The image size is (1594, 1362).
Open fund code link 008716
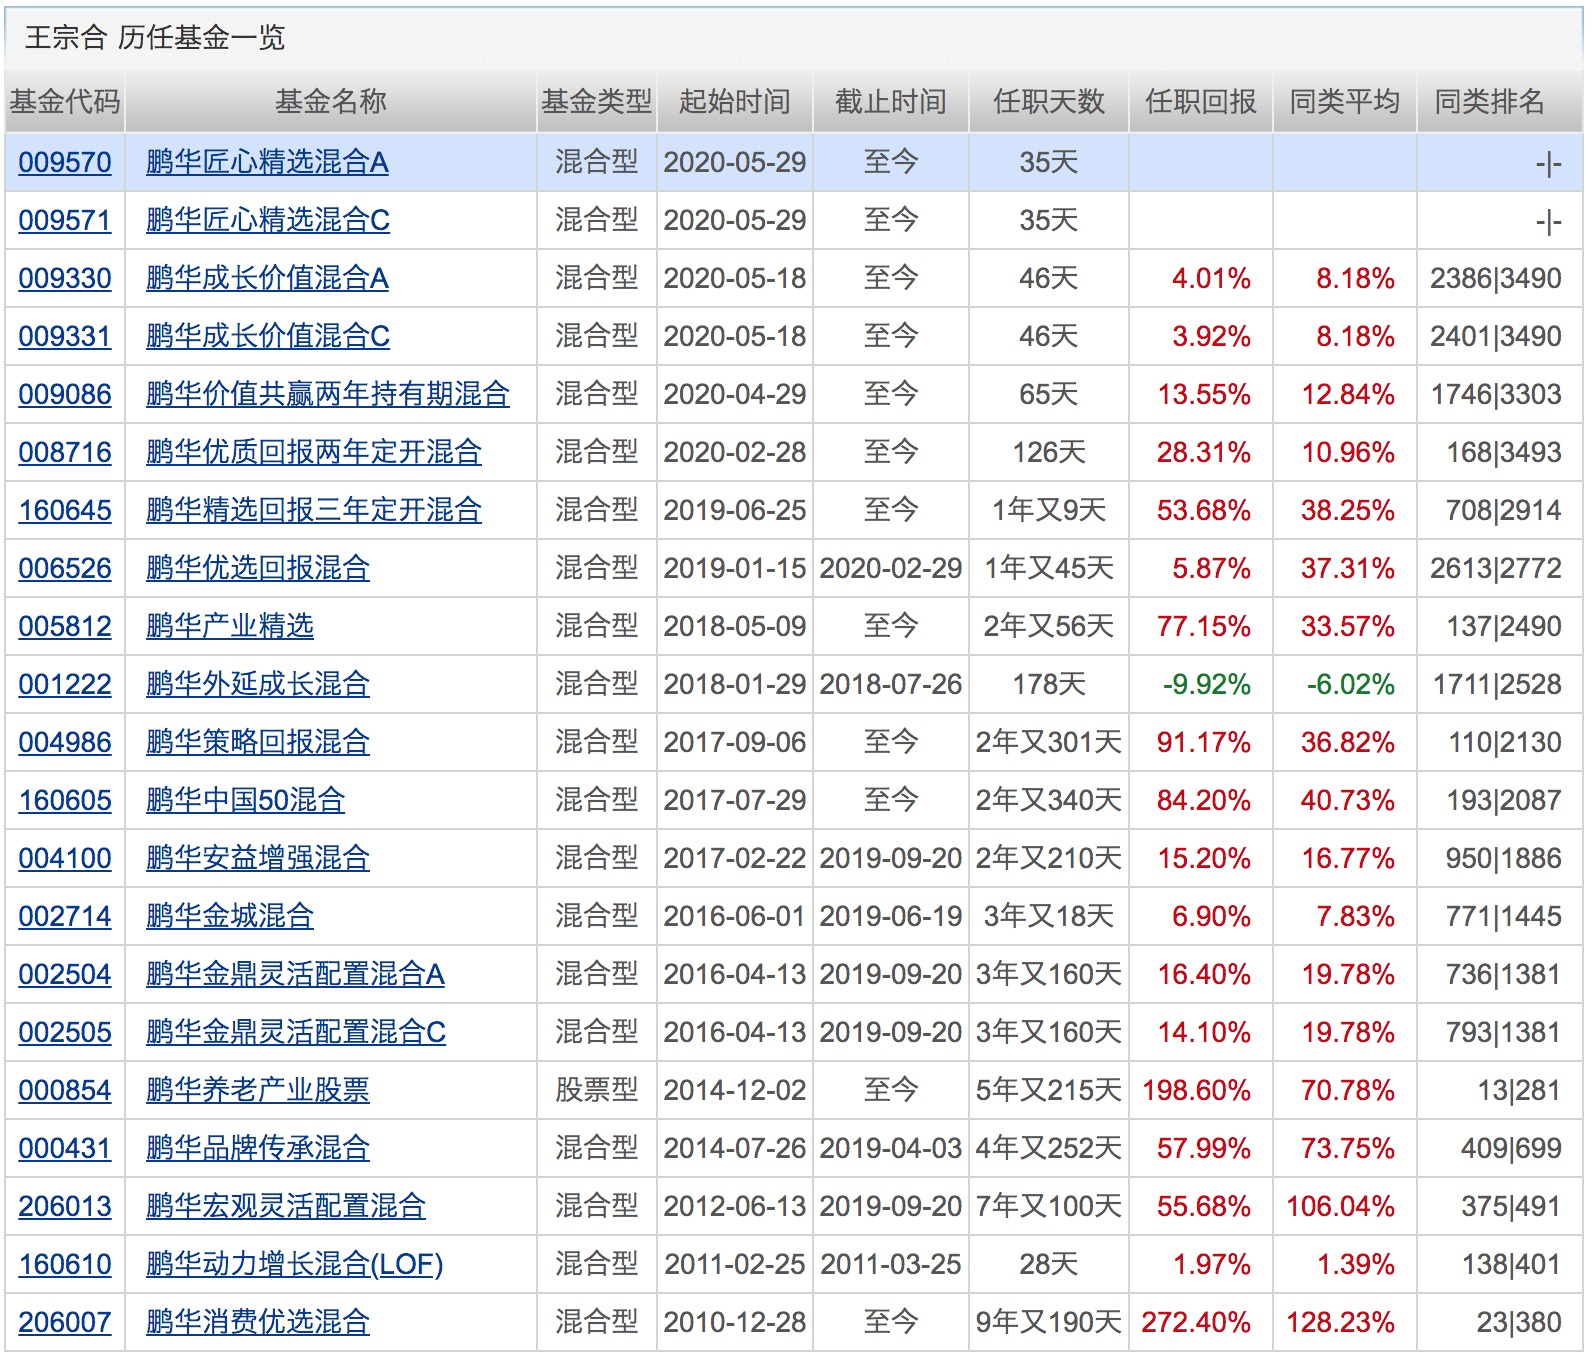click(65, 452)
